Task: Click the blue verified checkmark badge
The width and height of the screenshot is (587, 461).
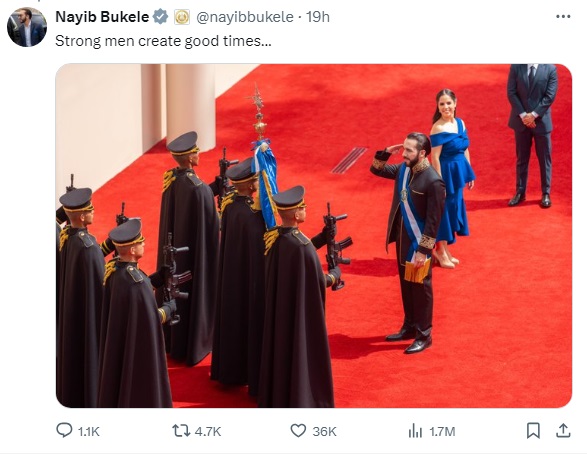Action: pos(161,17)
